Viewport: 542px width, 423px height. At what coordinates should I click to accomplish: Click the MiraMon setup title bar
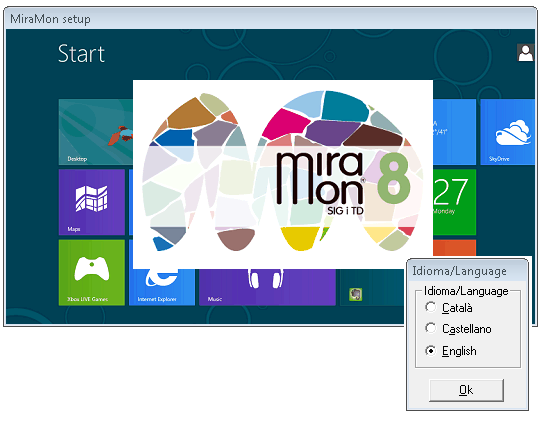(x=270, y=18)
